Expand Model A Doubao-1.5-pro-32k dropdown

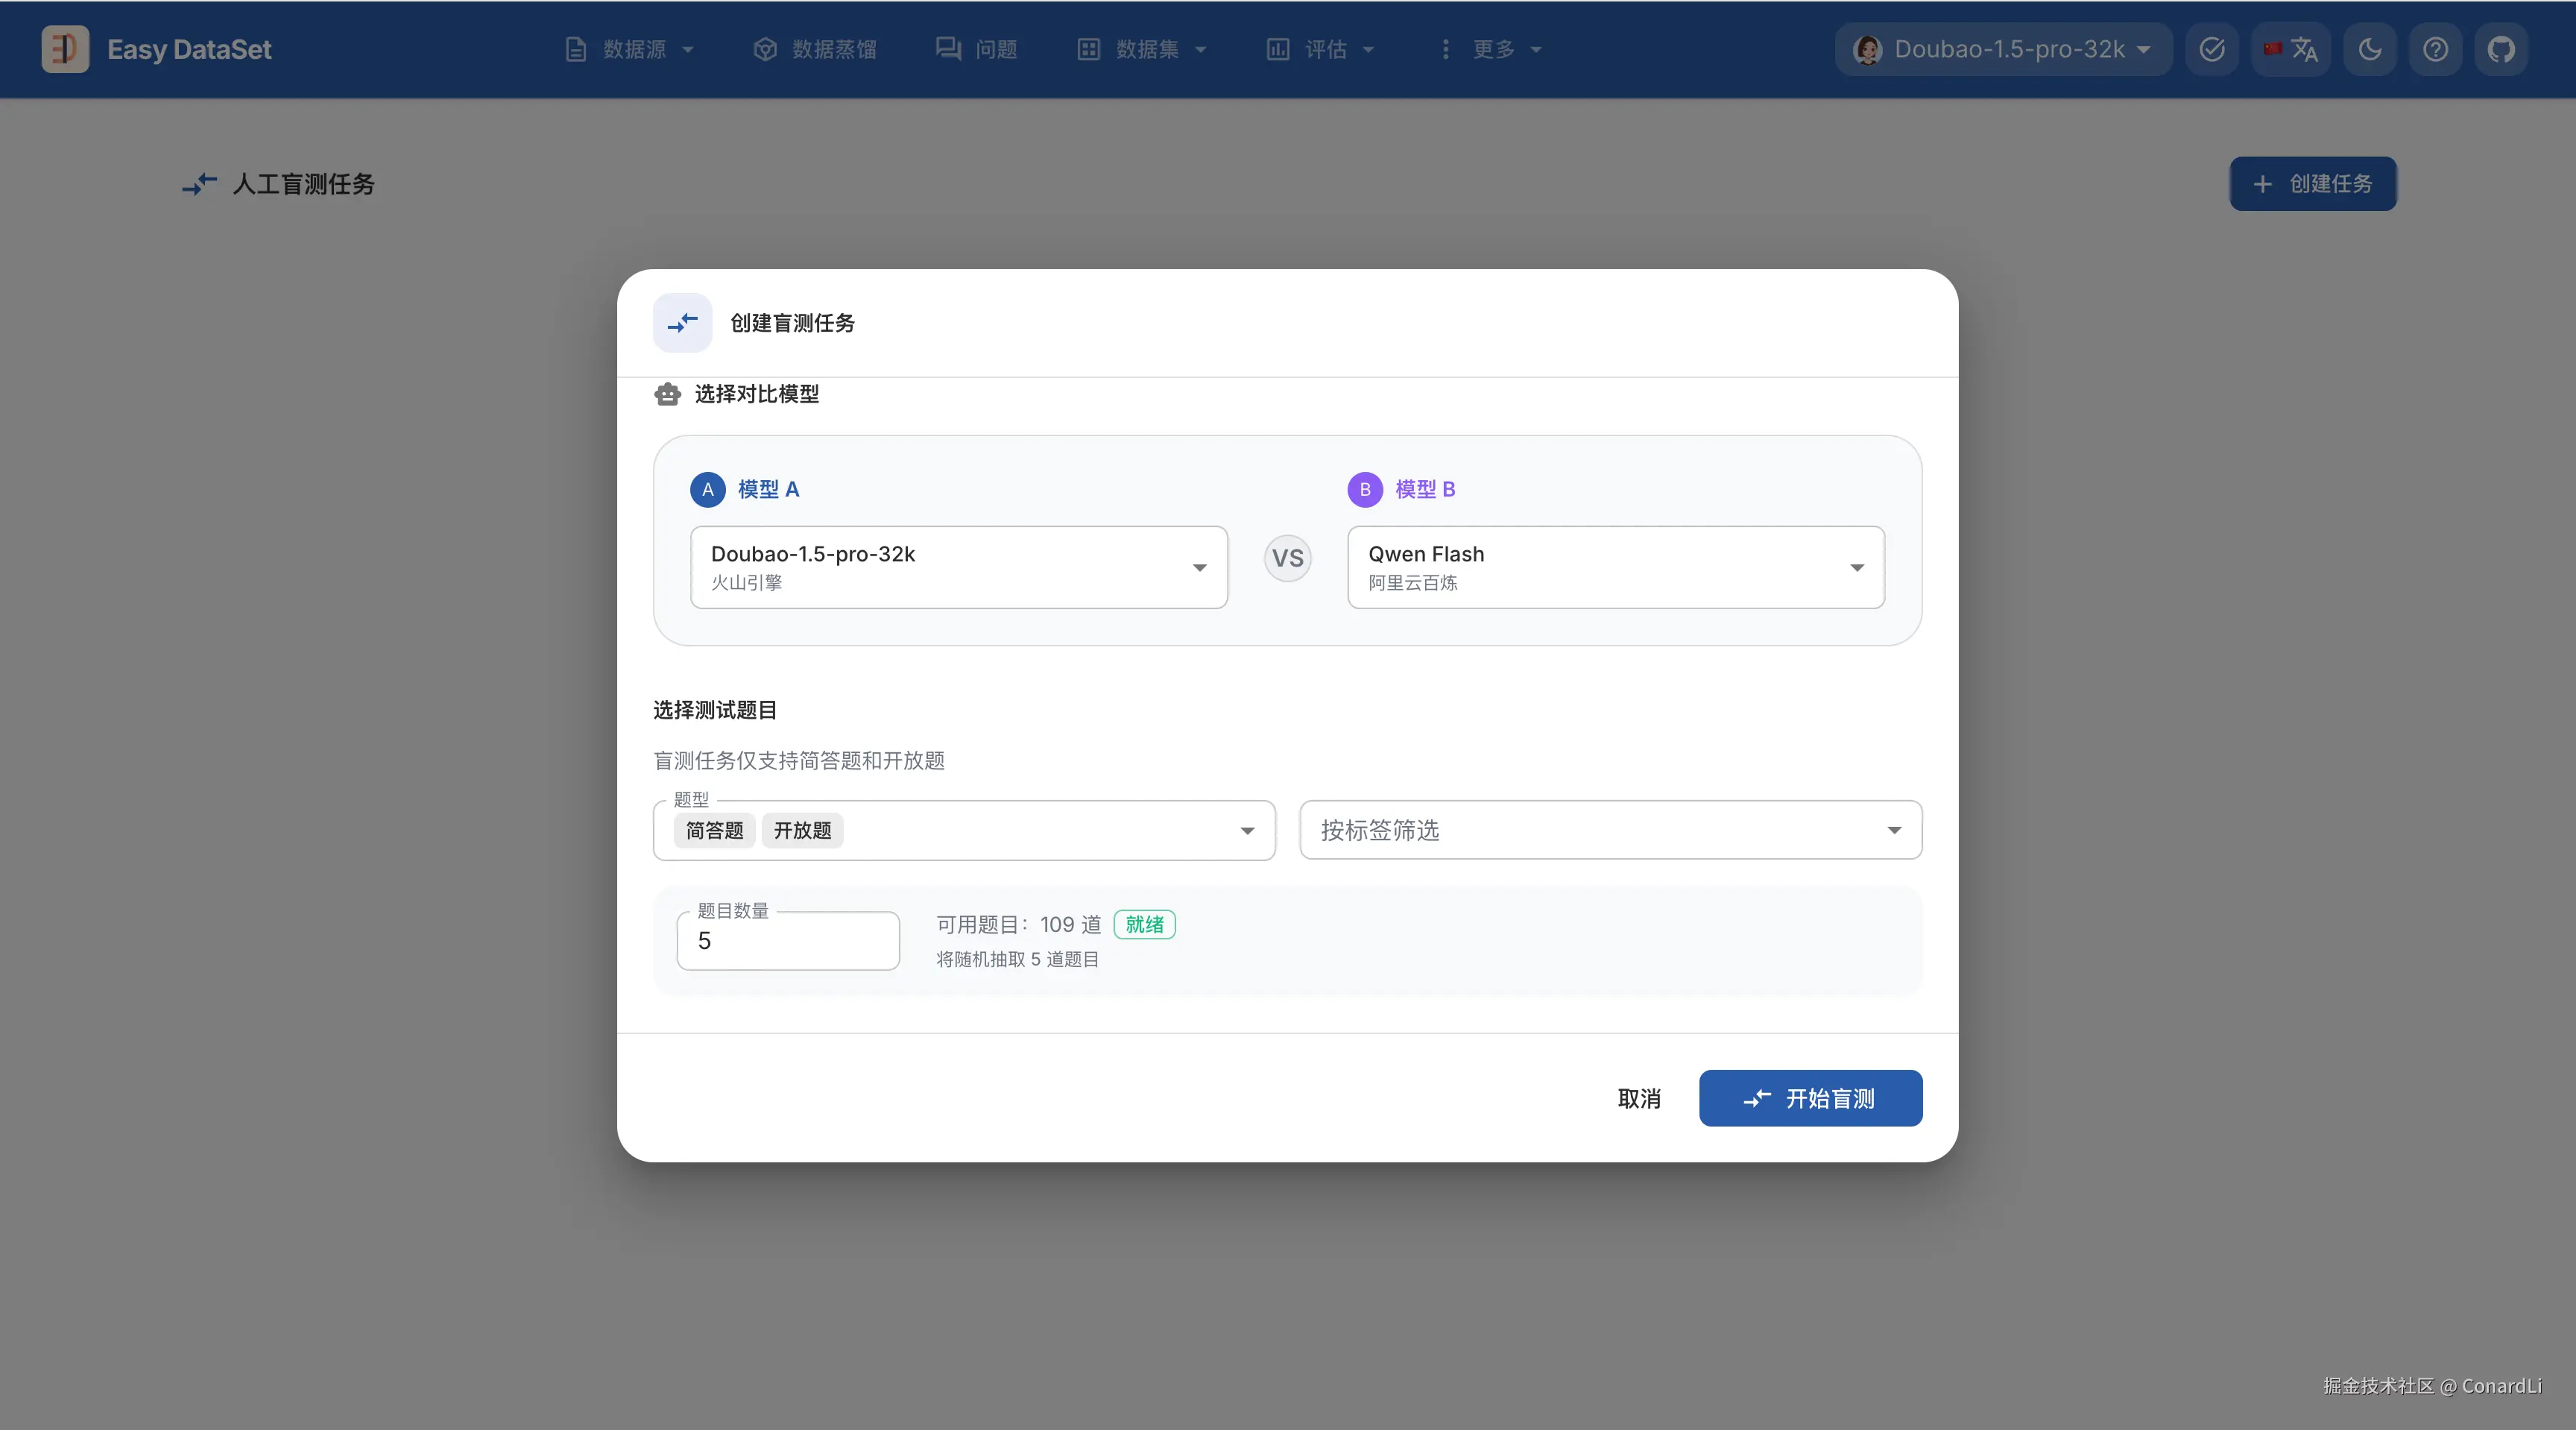point(958,567)
